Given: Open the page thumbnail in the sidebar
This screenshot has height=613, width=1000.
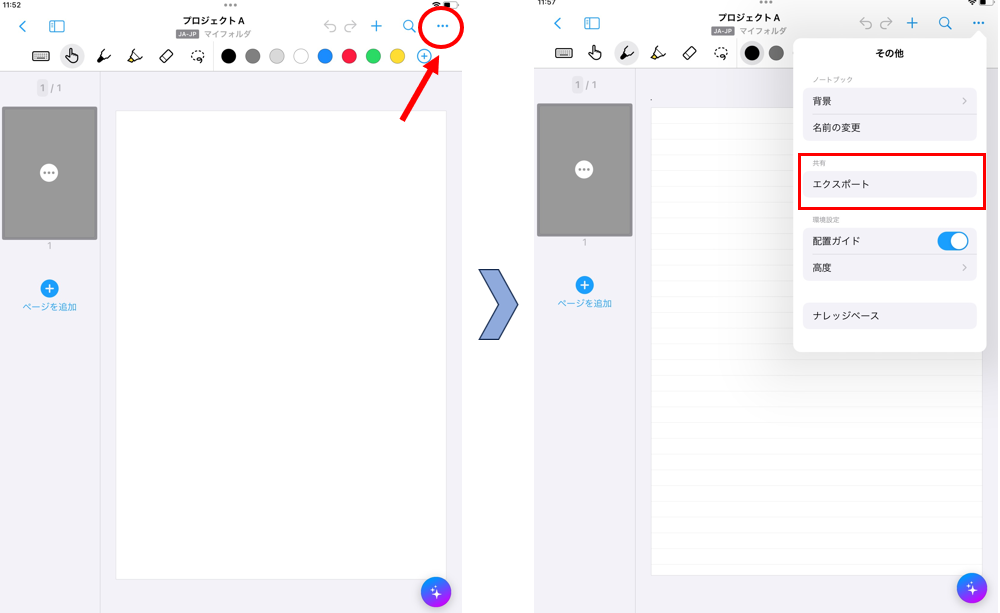Looking at the screenshot, I should coord(50,173).
